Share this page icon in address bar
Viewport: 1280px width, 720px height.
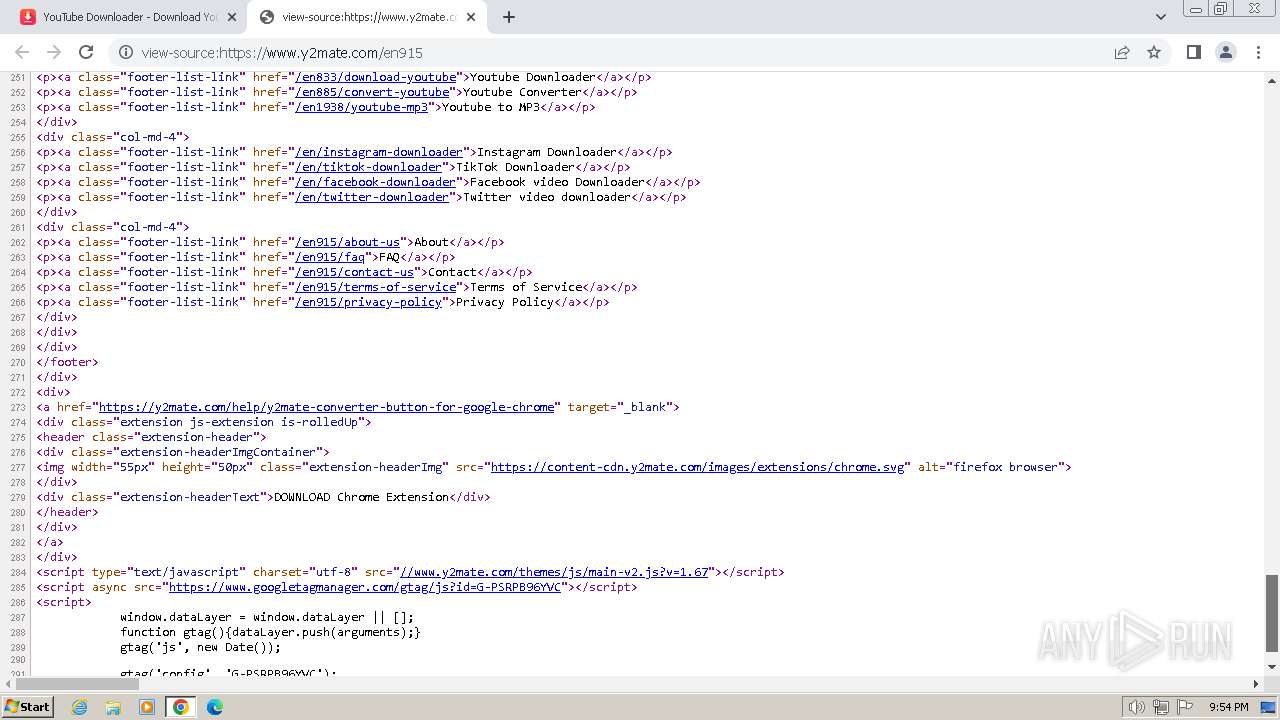tap(1122, 53)
